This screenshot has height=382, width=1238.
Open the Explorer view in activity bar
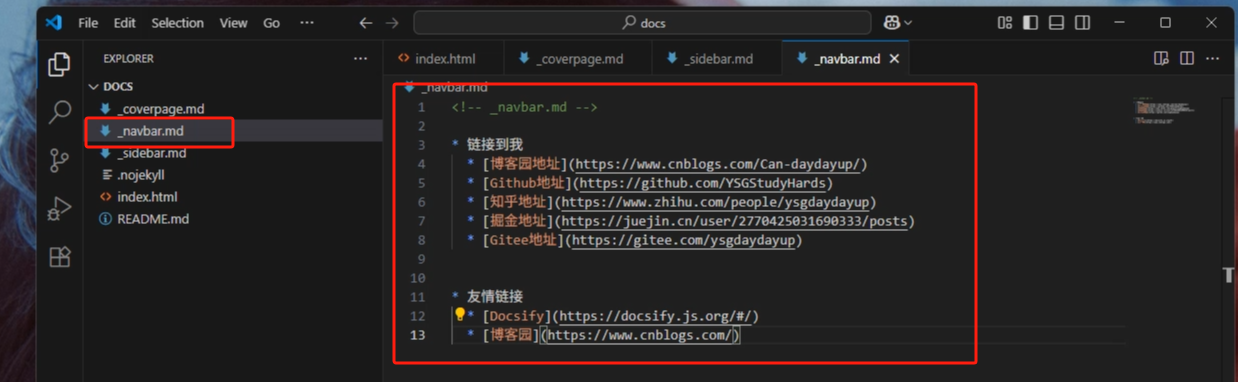click(x=59, y=64)
